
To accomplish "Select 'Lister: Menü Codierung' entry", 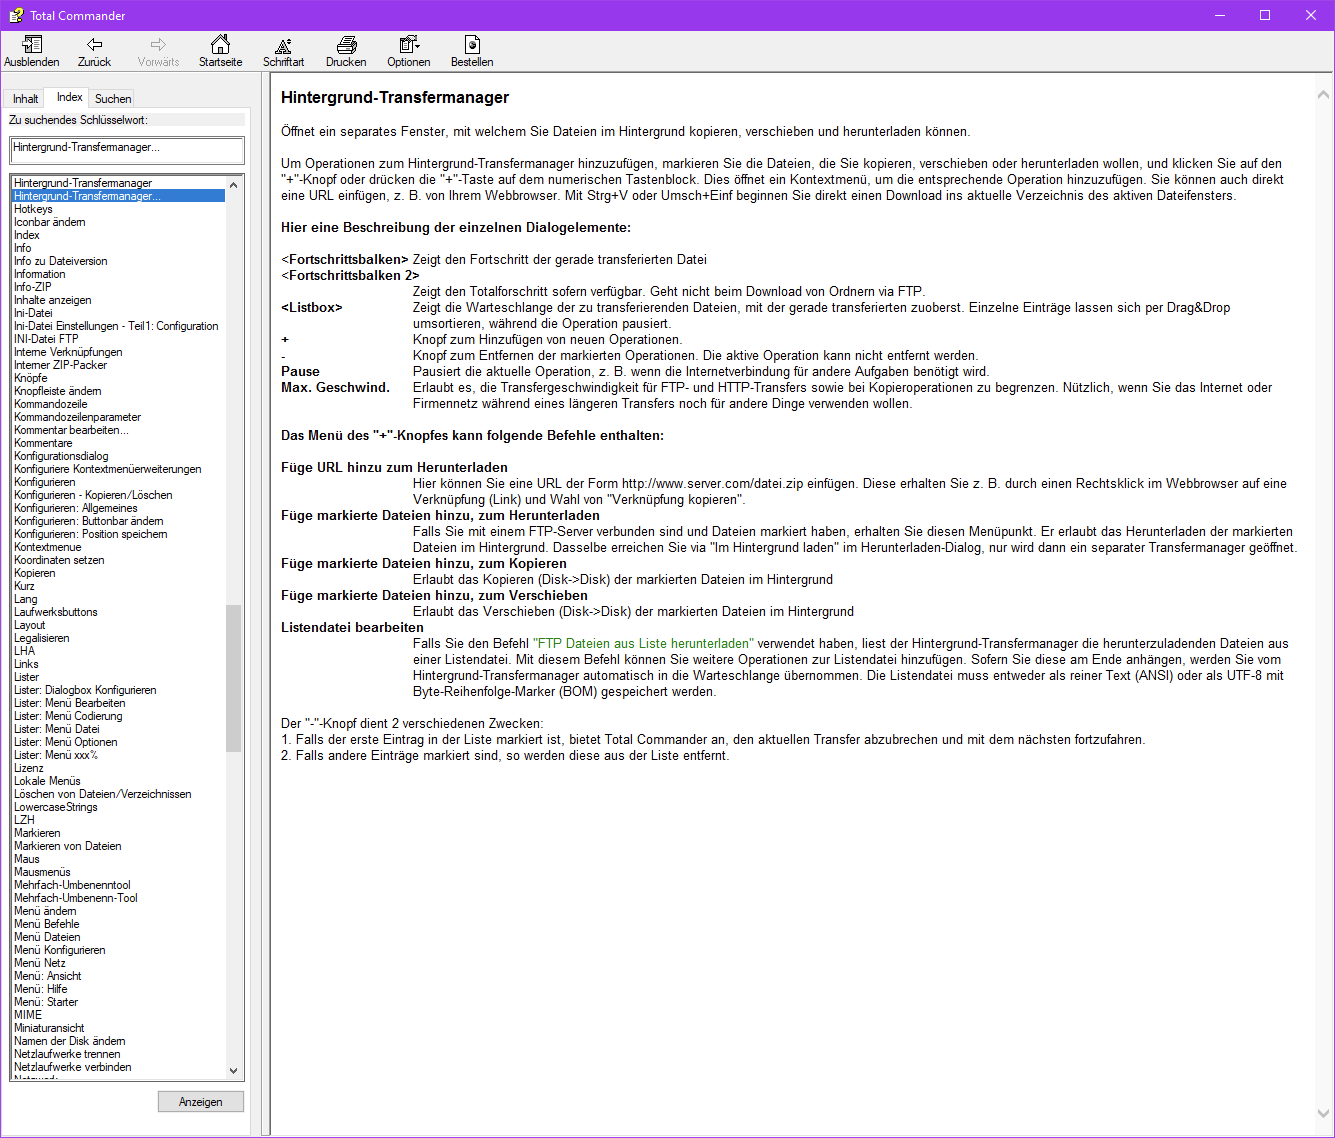I will (x=68, y=716).
